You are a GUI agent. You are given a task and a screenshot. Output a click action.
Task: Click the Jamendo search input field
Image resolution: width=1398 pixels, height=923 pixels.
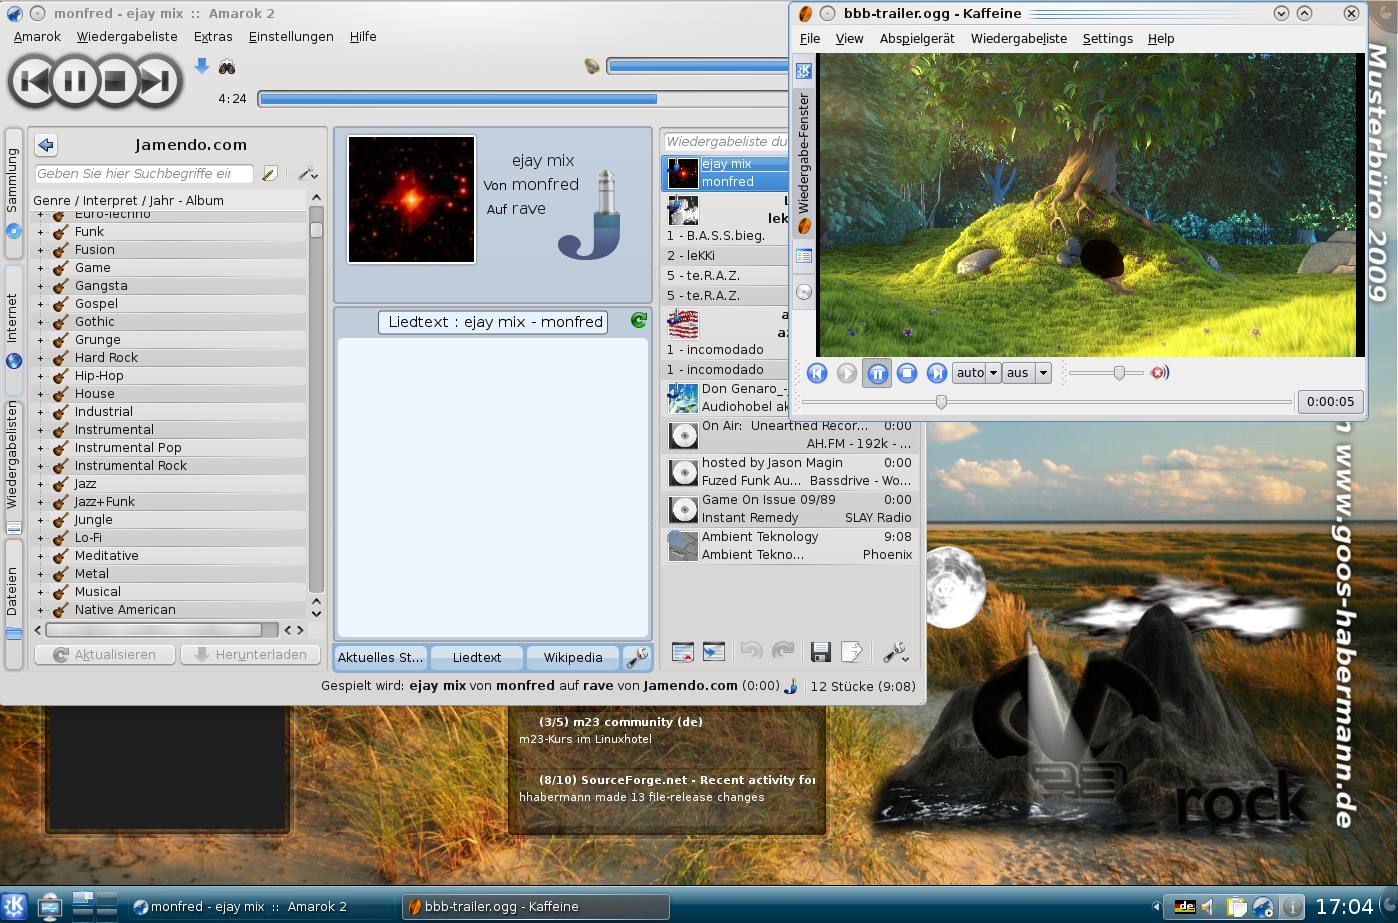[146, 173]
